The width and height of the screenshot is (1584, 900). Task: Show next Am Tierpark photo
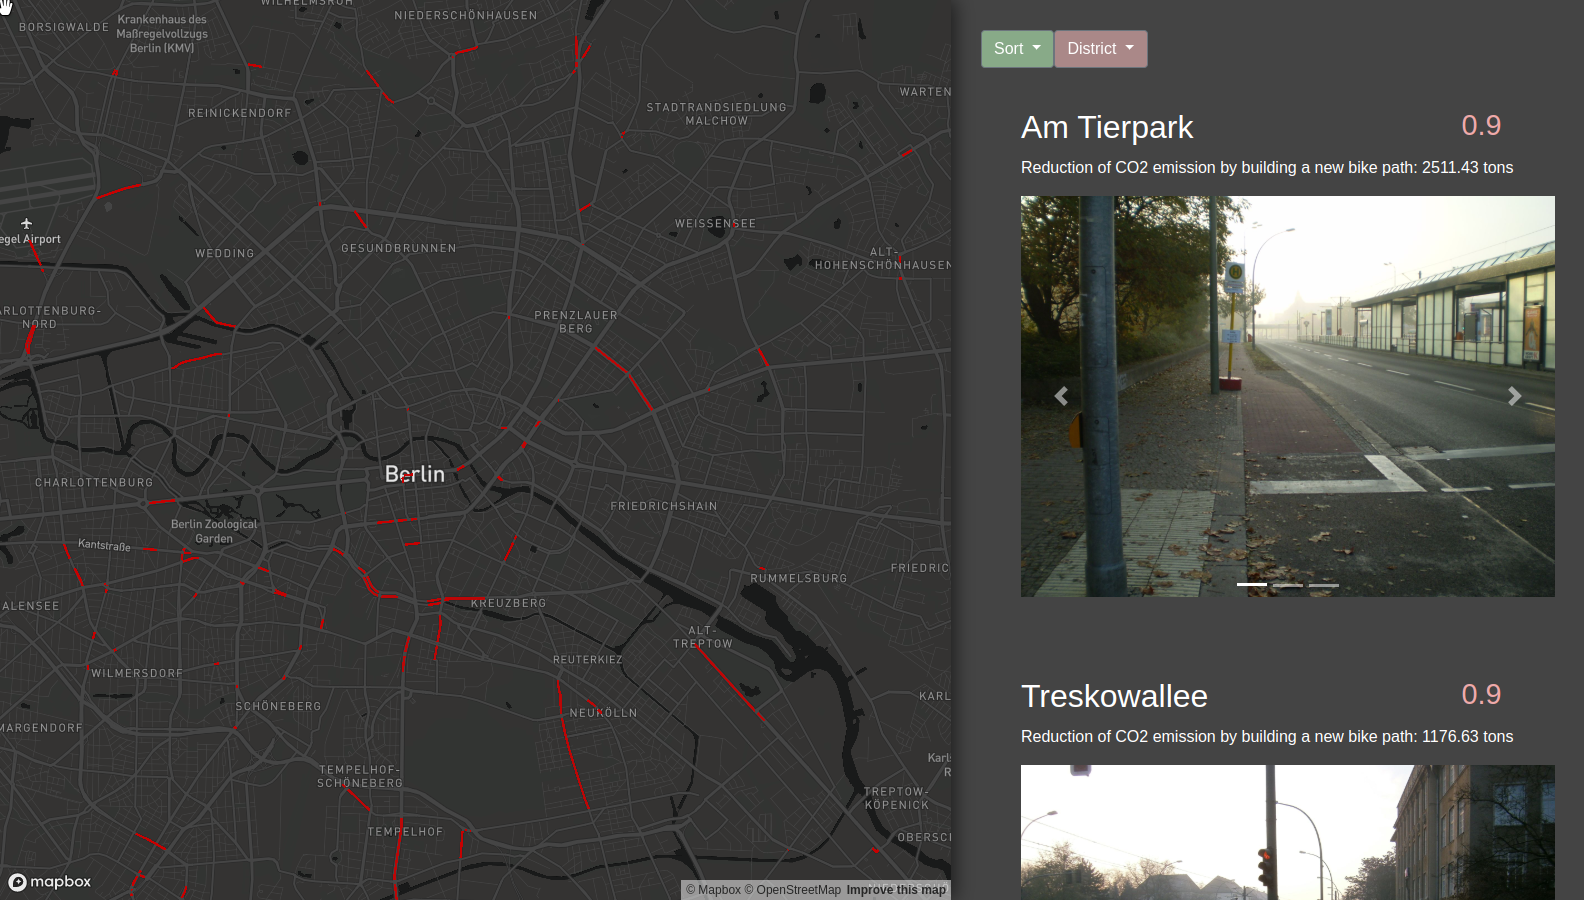(x=1514, y=396)
